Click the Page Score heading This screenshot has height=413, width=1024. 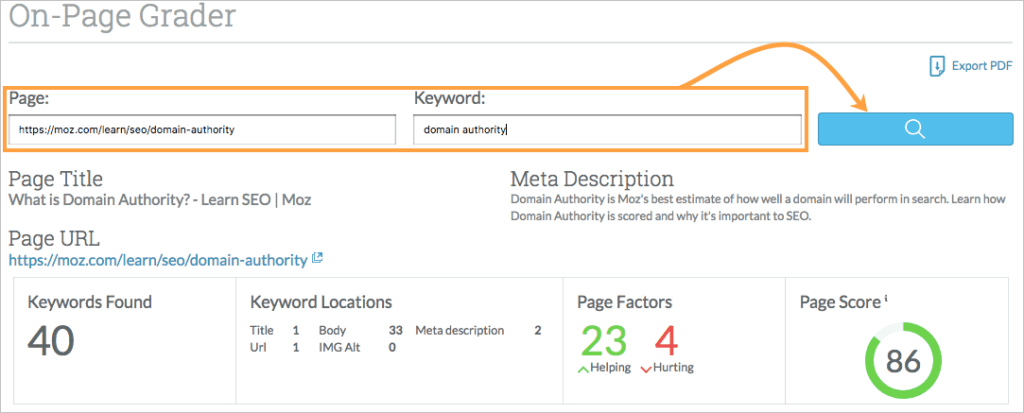(840, 303)
